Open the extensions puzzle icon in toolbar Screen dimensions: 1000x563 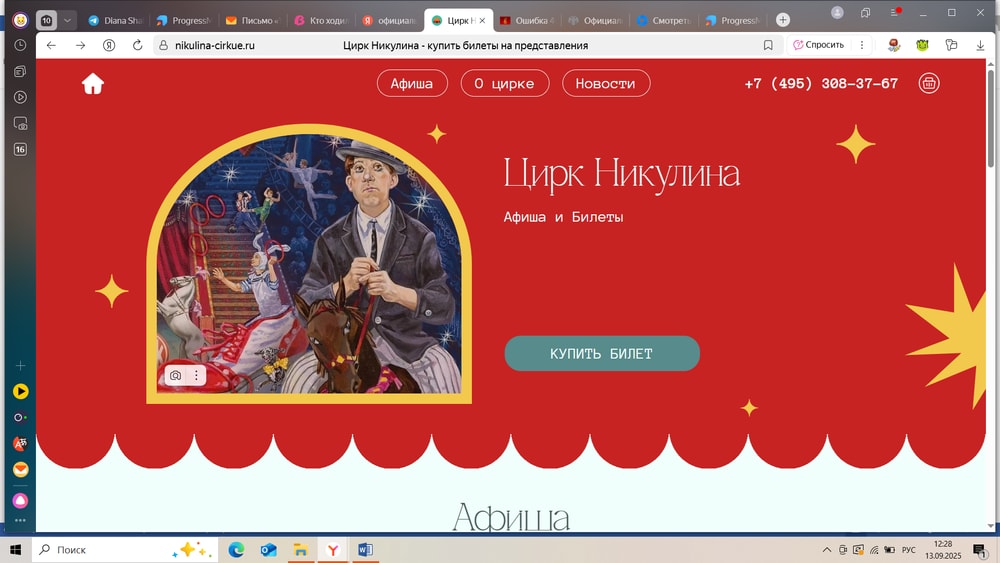(951, 45)
